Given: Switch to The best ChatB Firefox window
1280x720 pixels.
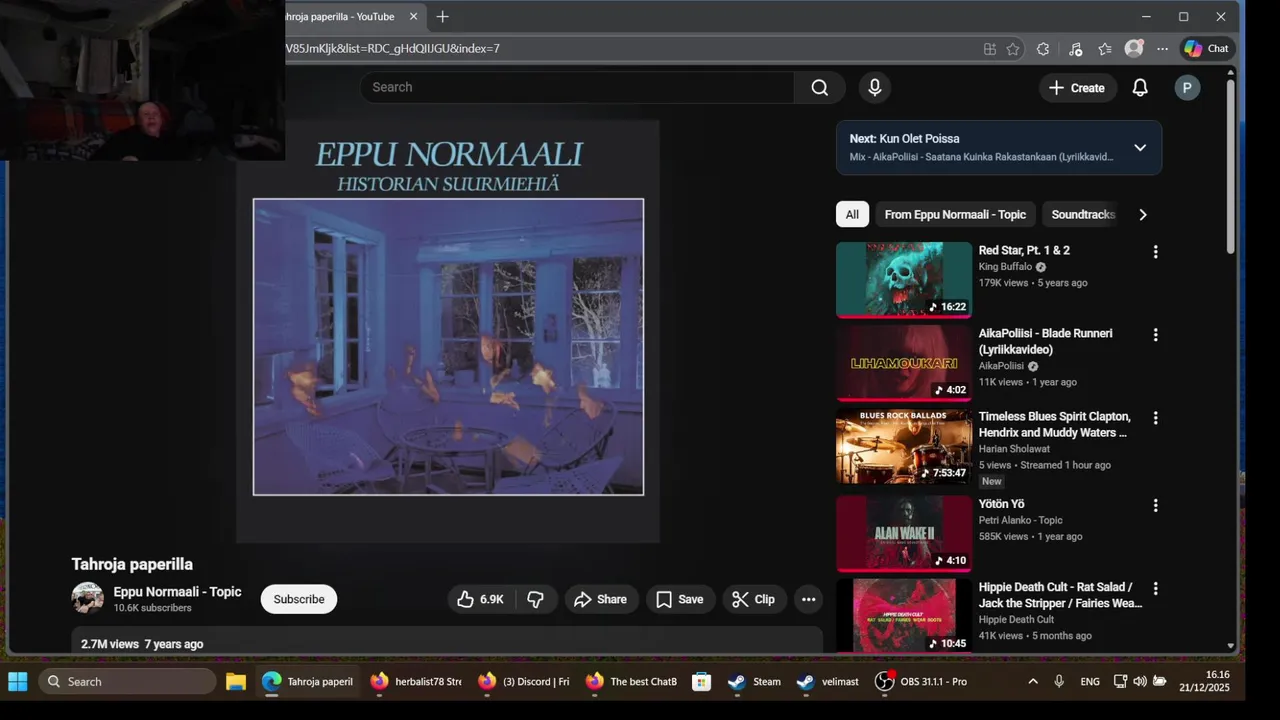Looking at the screenshot, I should [x=631, y=682].
